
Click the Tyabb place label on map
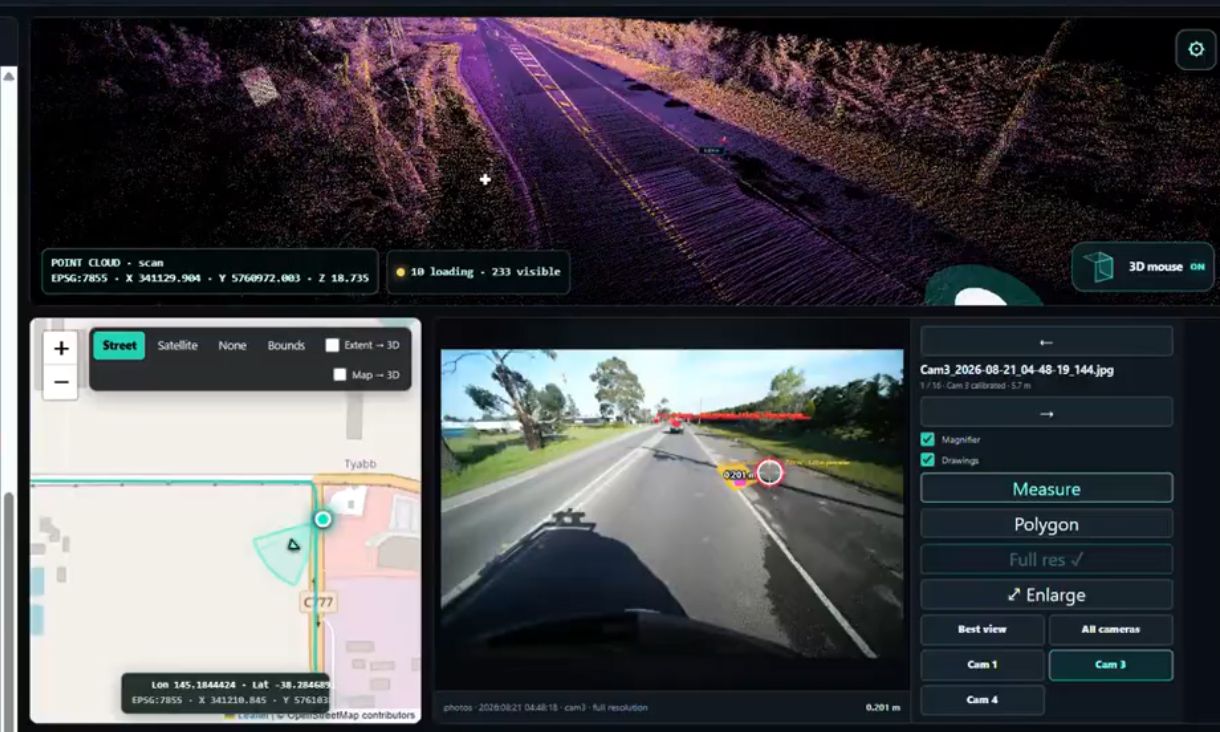click(360, 464)
